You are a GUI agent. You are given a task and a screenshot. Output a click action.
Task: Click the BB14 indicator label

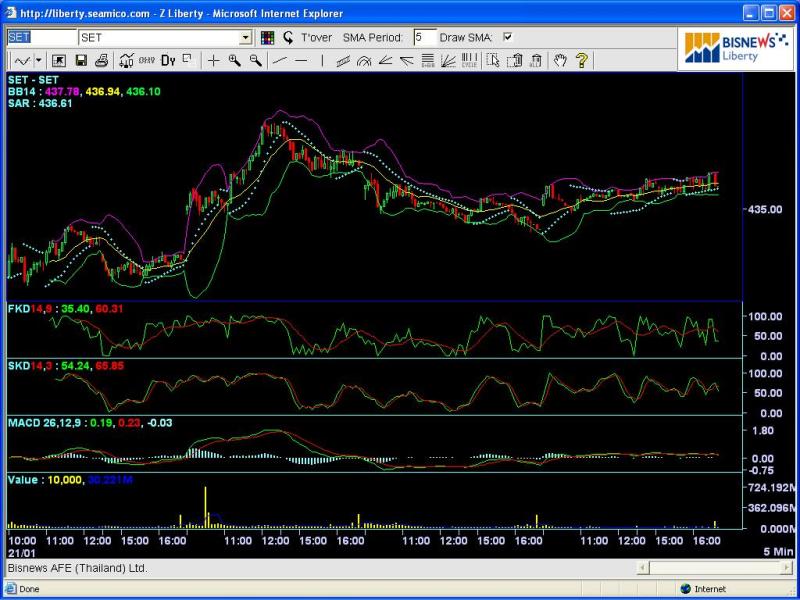pyautogui.click(x=20, y=92)
